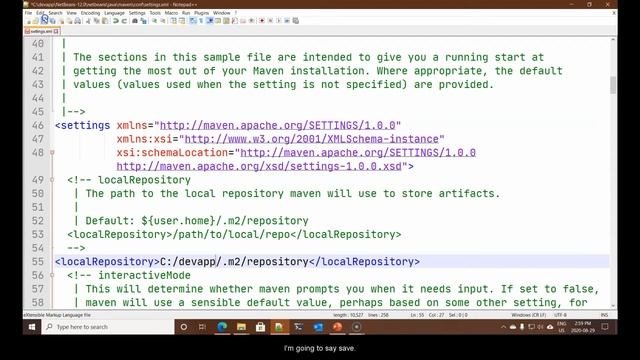Open the Settings menu
The image size is (640, 360).
click(x=137, y=13)
